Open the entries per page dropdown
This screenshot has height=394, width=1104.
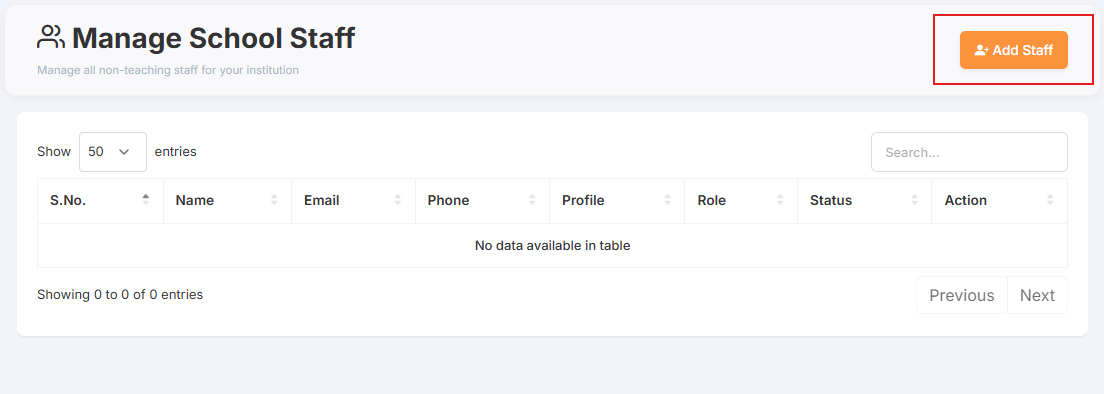113,151
